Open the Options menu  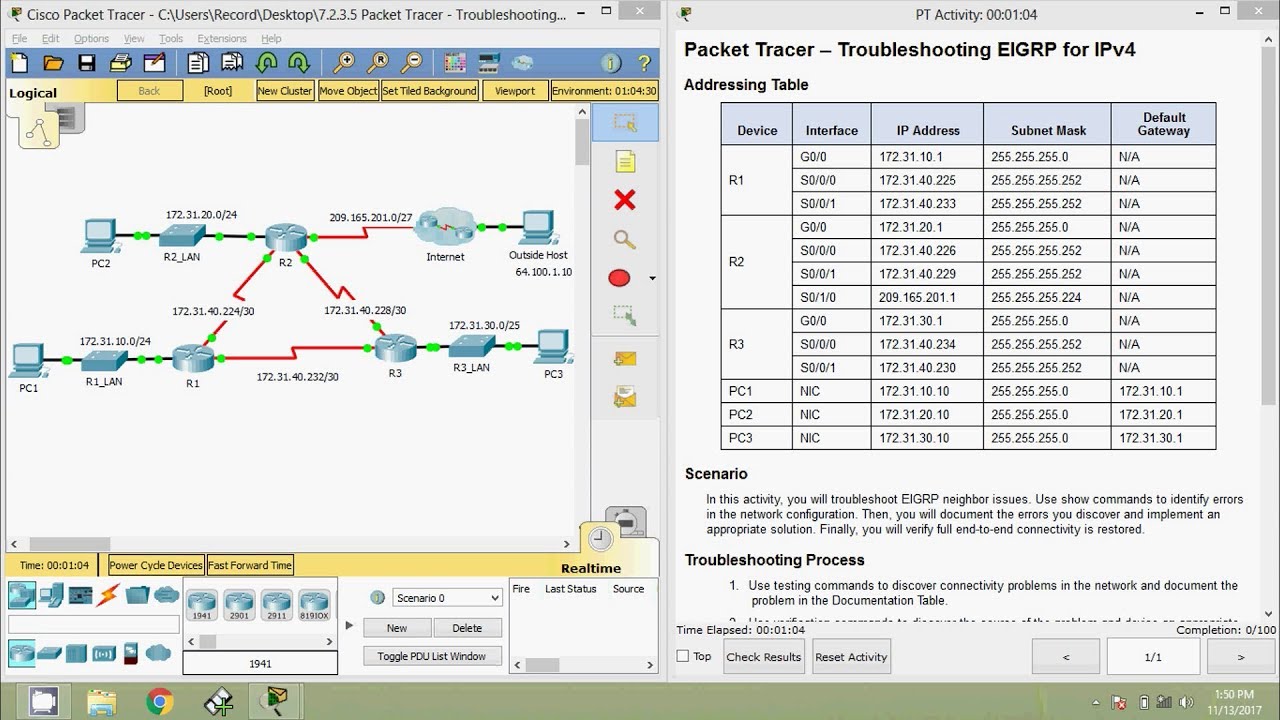pos(91,39)
